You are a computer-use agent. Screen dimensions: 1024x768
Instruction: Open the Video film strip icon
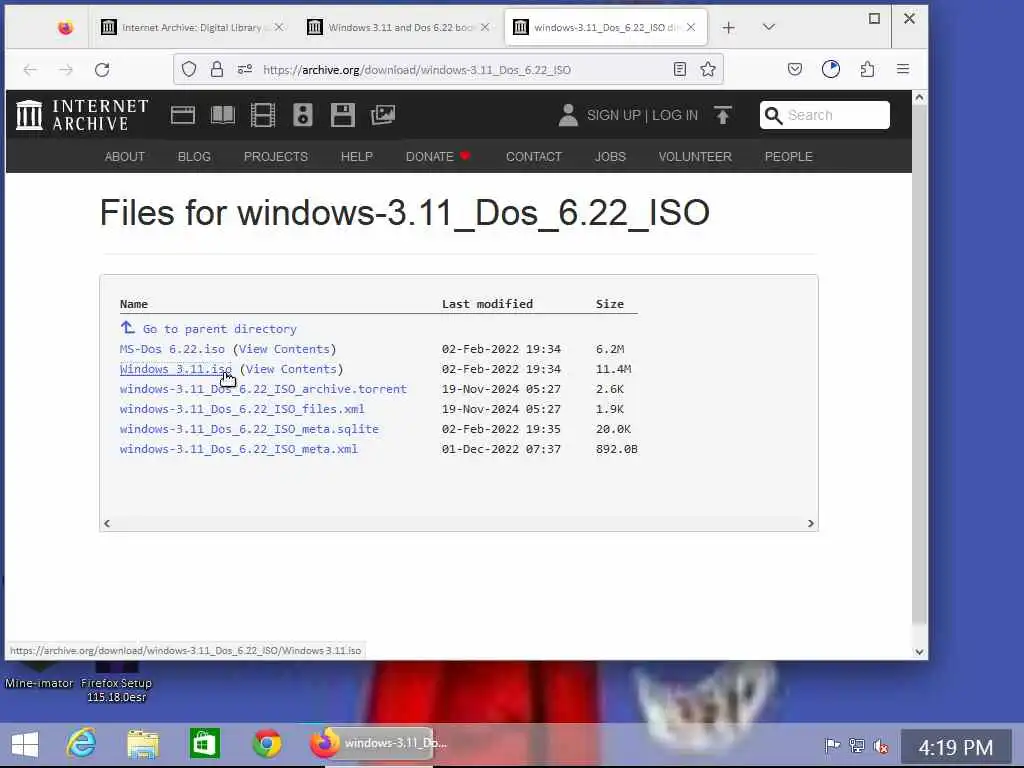[x=263, y=115]
